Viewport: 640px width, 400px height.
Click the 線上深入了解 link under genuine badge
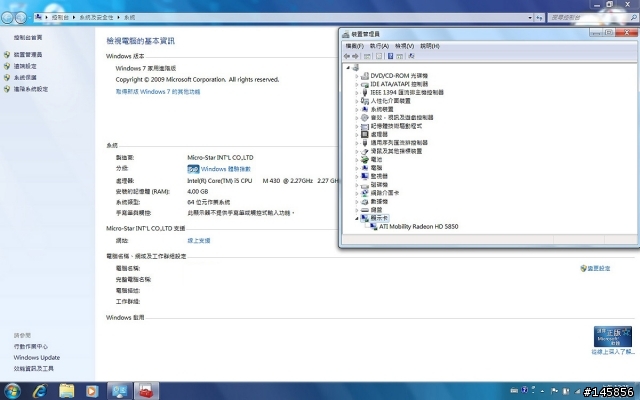click(613, 352)
